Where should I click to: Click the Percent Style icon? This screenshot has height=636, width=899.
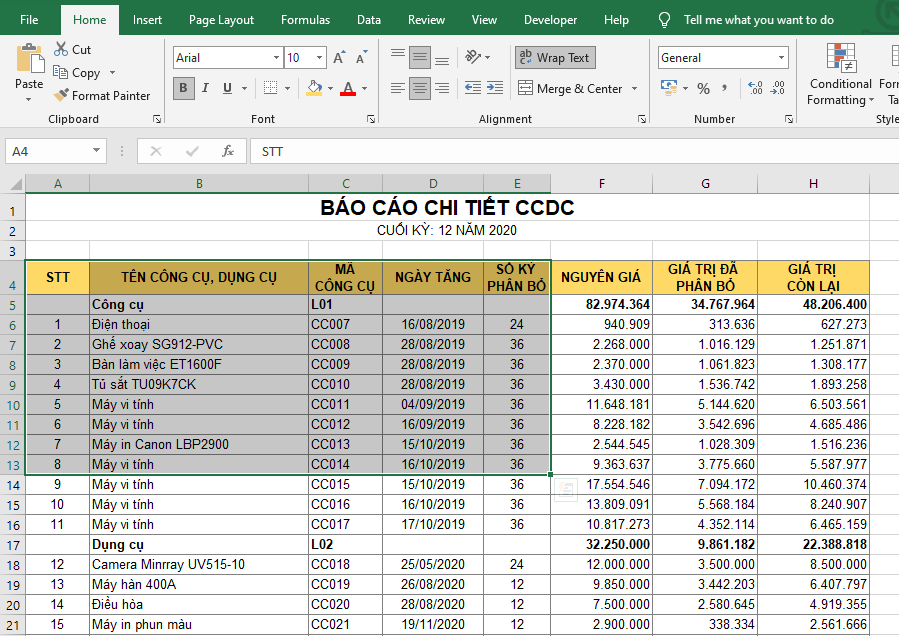point(703,88)
